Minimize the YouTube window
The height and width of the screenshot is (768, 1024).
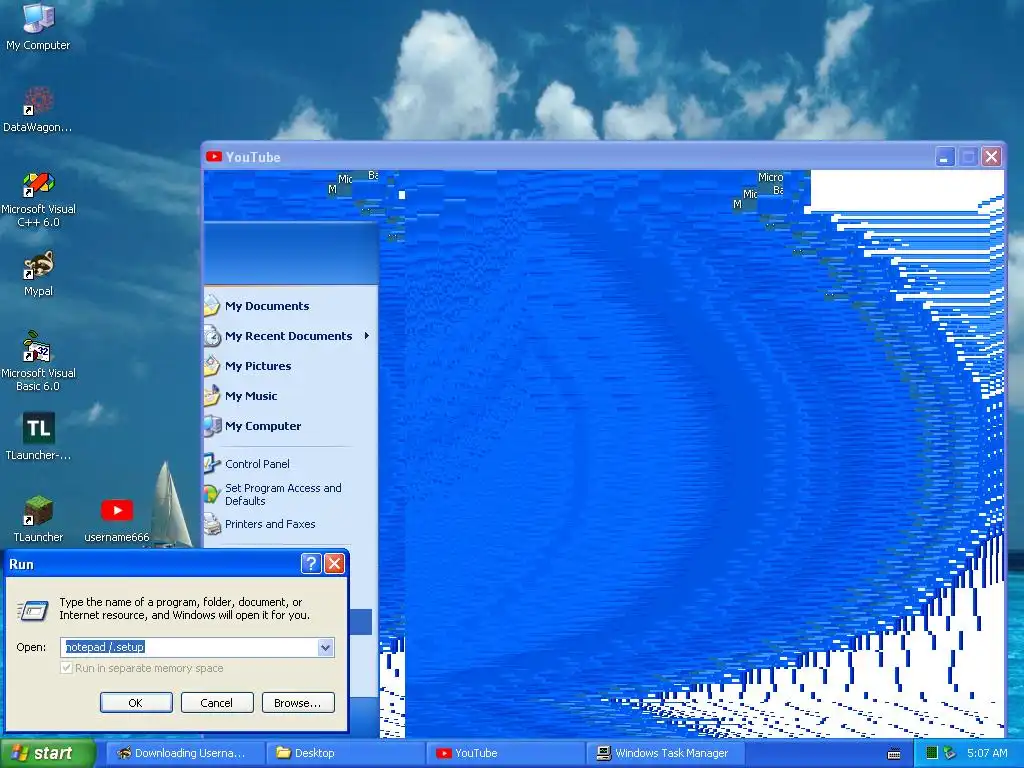click(x=945, y=157)
